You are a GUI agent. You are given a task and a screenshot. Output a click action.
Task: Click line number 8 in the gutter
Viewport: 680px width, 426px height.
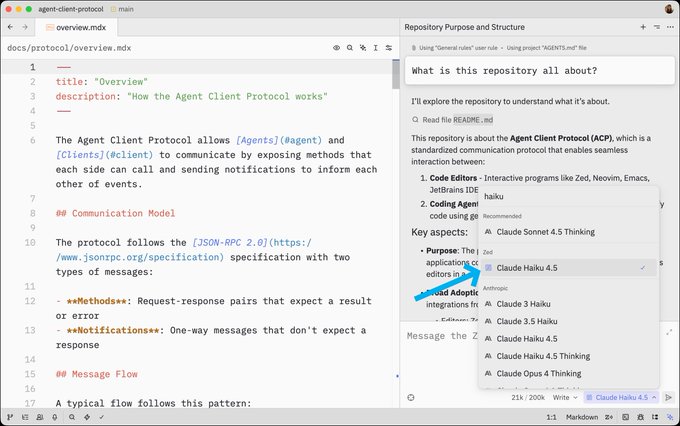point(33,213)
